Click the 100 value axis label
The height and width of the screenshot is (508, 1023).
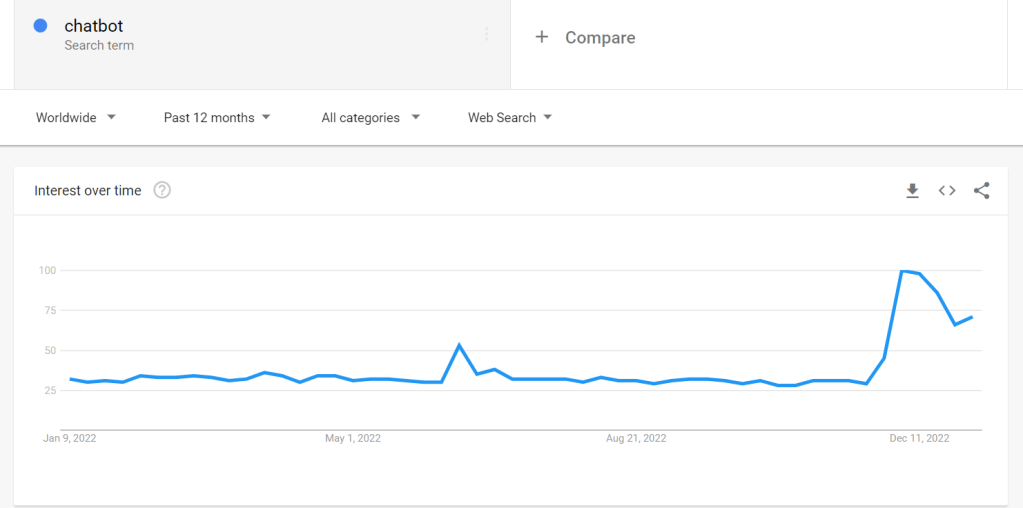pyautogui.click(x=46, y=270)
